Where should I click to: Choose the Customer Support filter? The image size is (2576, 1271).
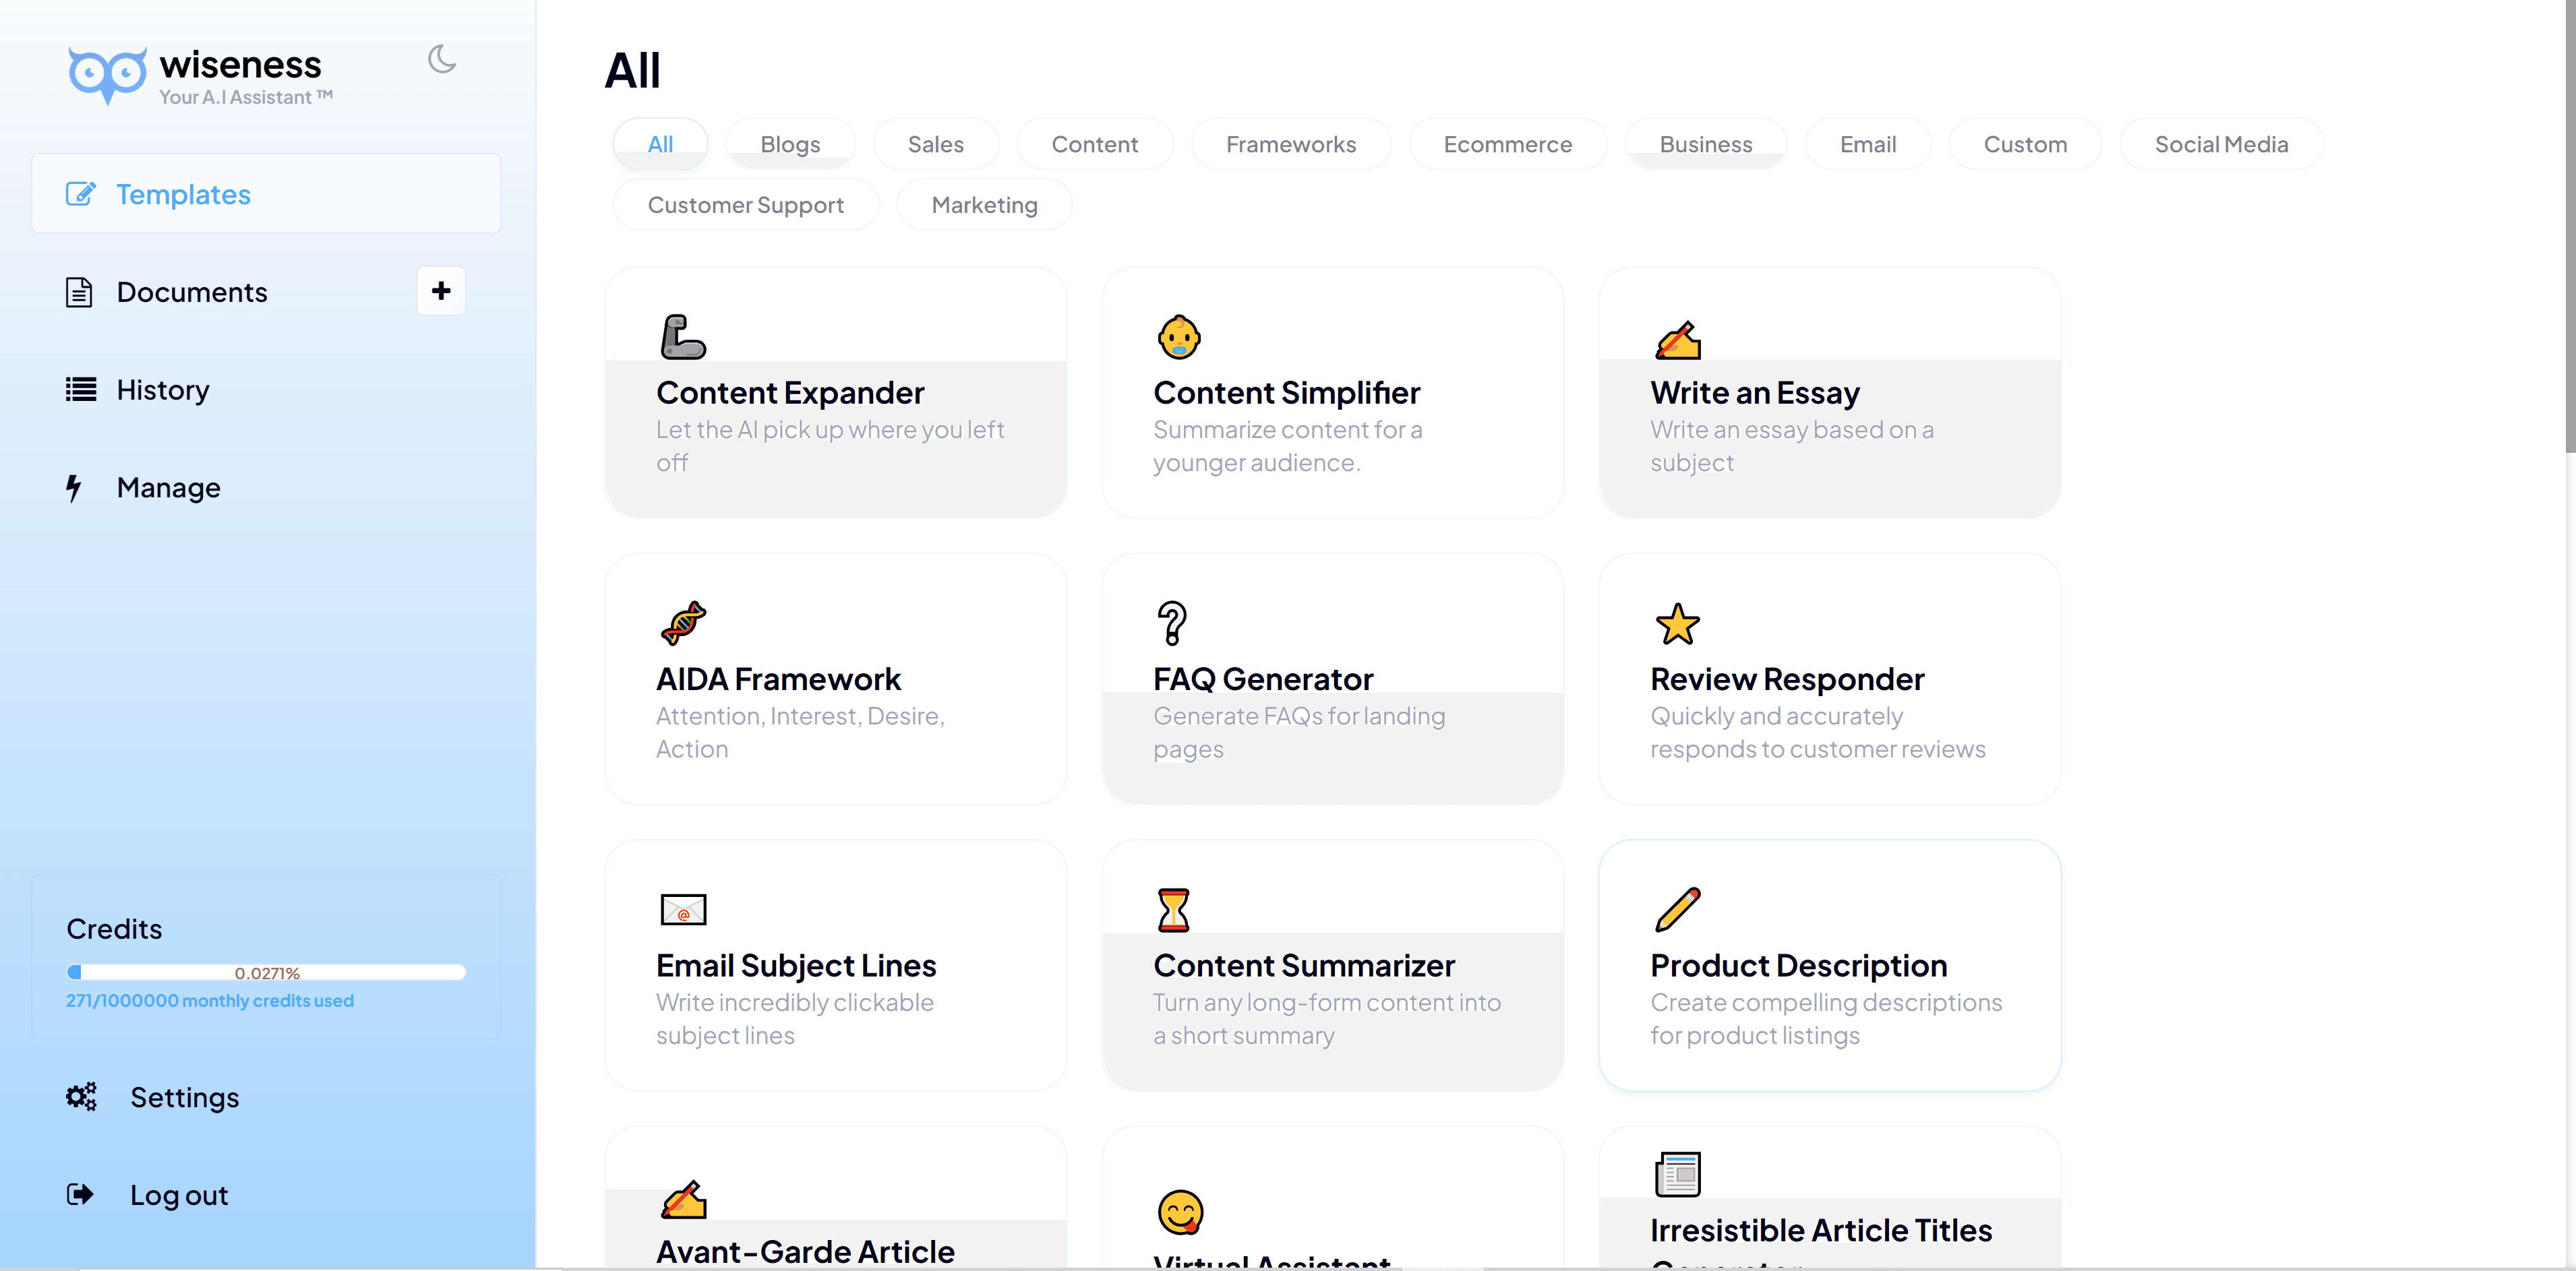tap(745, 205)
